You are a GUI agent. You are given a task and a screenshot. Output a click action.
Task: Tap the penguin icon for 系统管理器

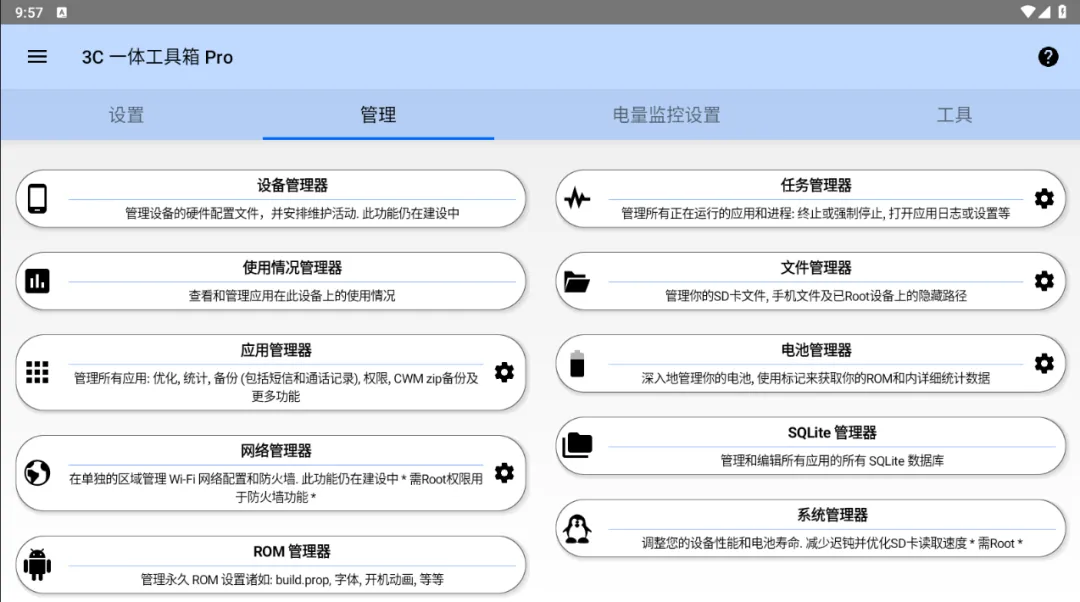[x=577, y=529]
